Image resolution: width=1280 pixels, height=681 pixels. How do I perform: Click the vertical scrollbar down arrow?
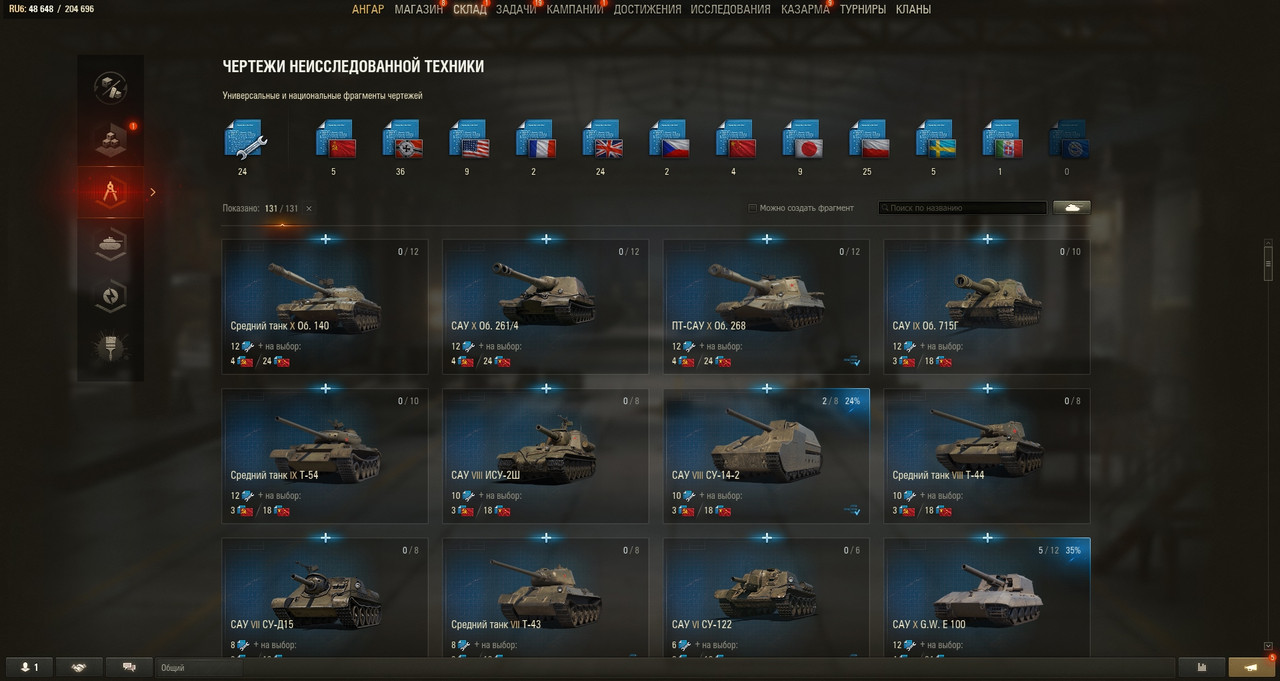(x=1268, y=646)
